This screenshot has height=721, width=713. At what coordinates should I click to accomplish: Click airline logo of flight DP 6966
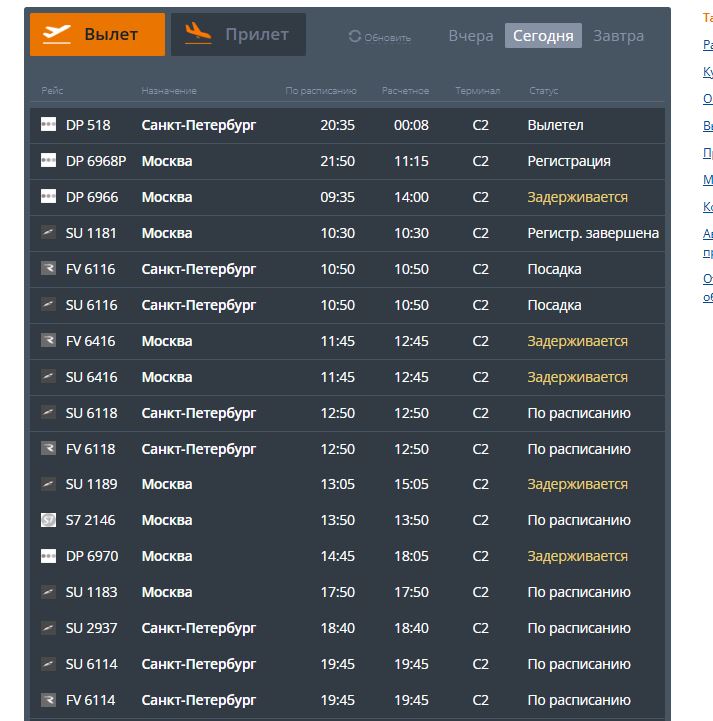(x=48, y=196)
